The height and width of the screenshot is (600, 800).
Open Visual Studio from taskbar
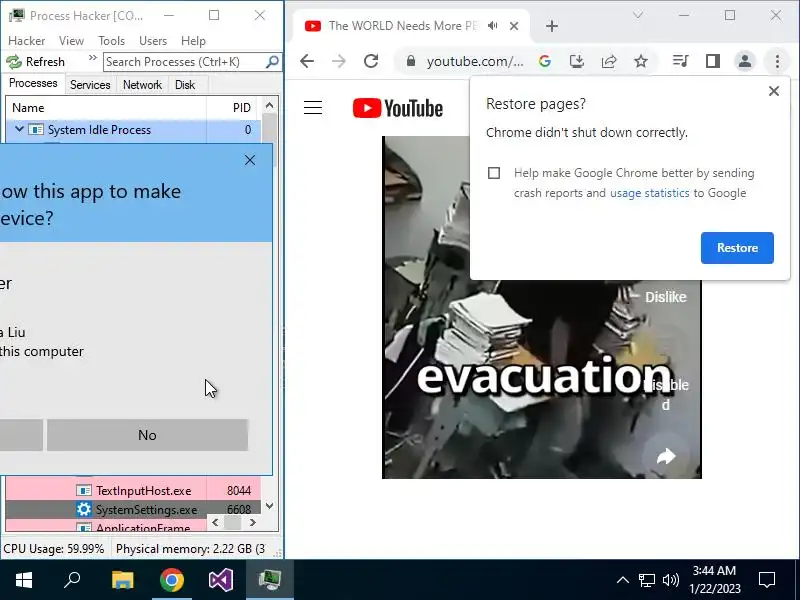(x=221, y=580)
